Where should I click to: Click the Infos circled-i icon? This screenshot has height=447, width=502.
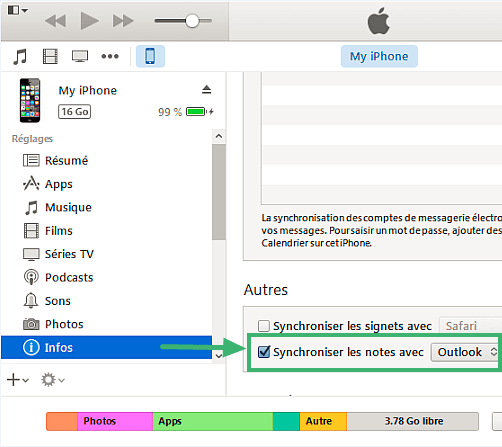click(x=31, y=347)
